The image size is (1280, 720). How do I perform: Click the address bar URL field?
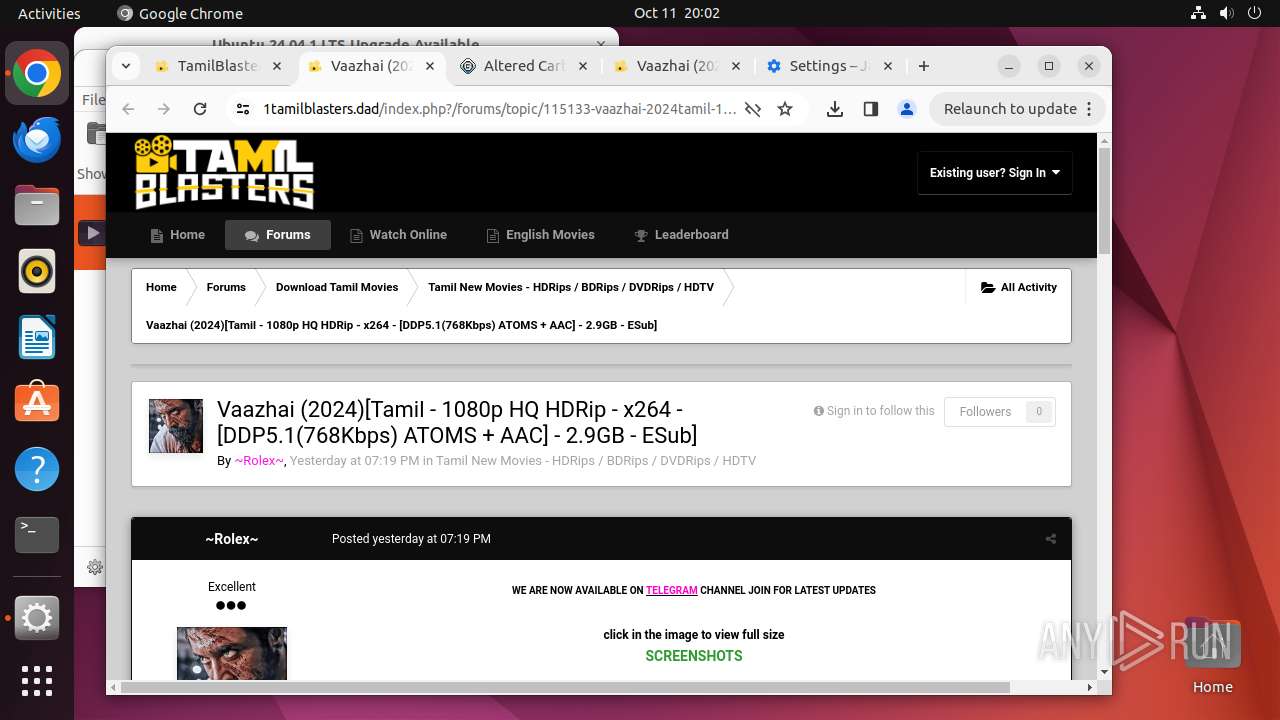tap(499, 109)
